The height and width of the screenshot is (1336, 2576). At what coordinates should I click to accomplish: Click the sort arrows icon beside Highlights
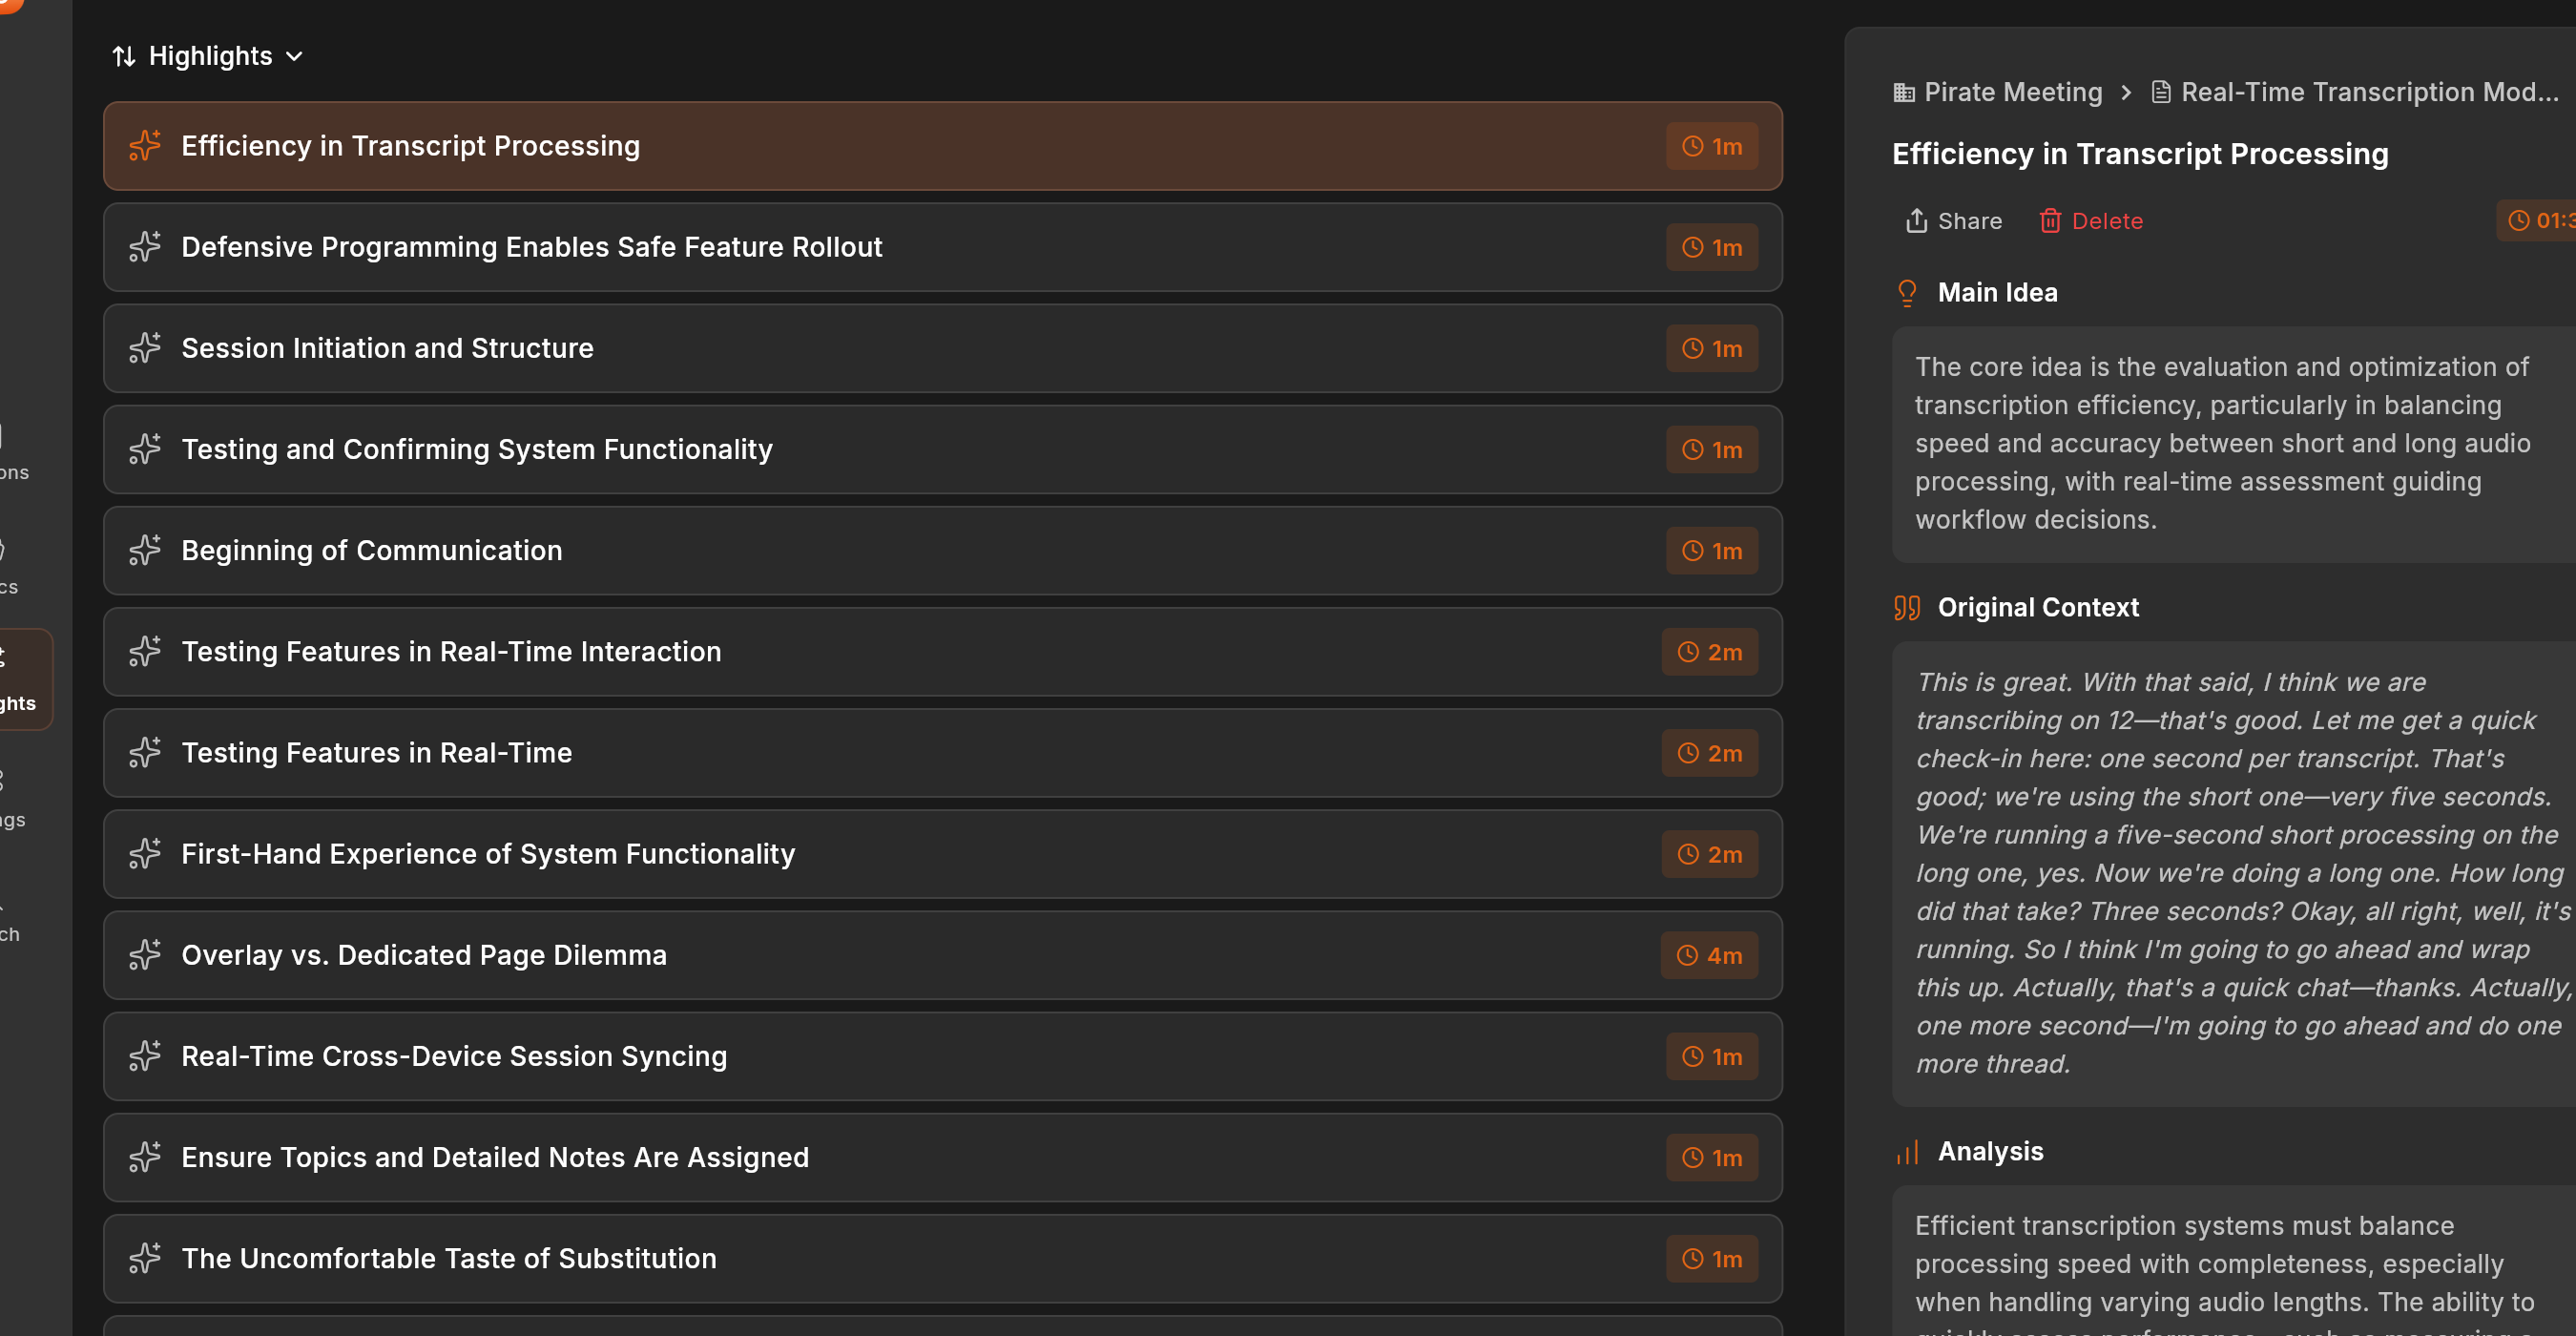click(123, 56)
